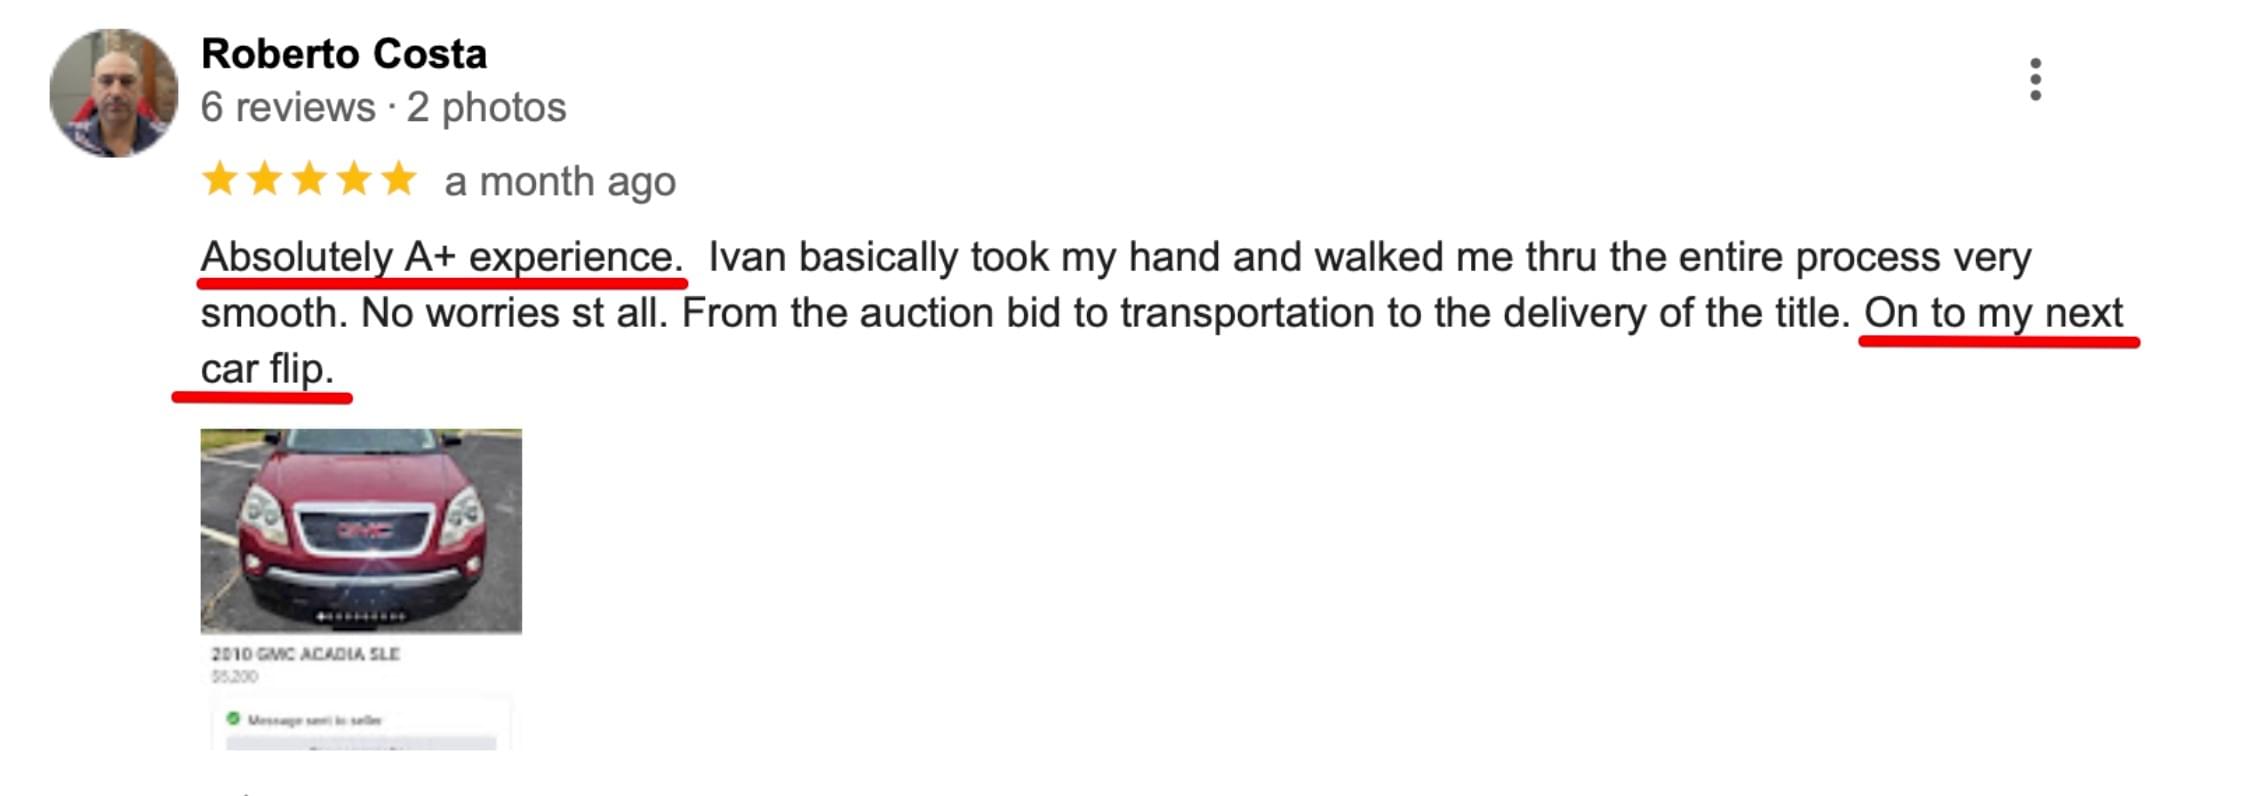Image resolution: width=2262 pixels, height=796 pixels.
Task: Click the '6 reviews' text
Action: coord(288,108)
